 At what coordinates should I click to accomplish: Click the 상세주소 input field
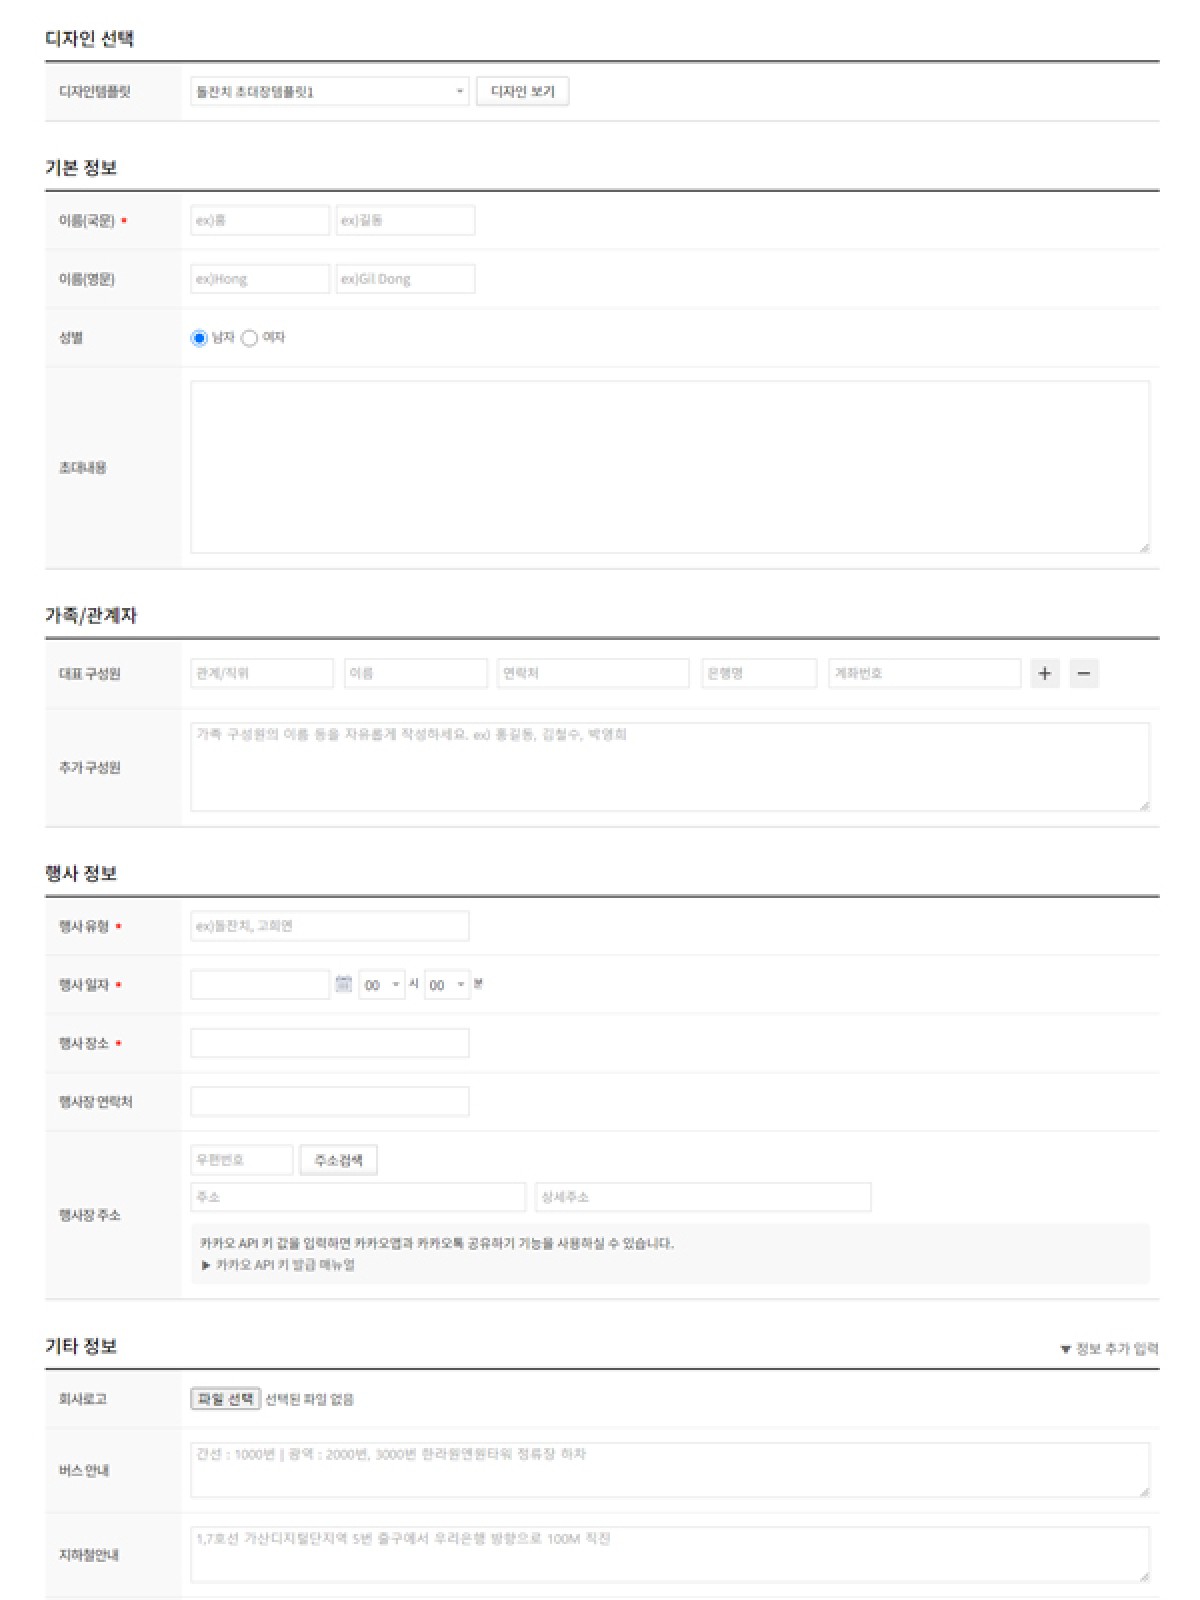click(x=703, y=1197)
